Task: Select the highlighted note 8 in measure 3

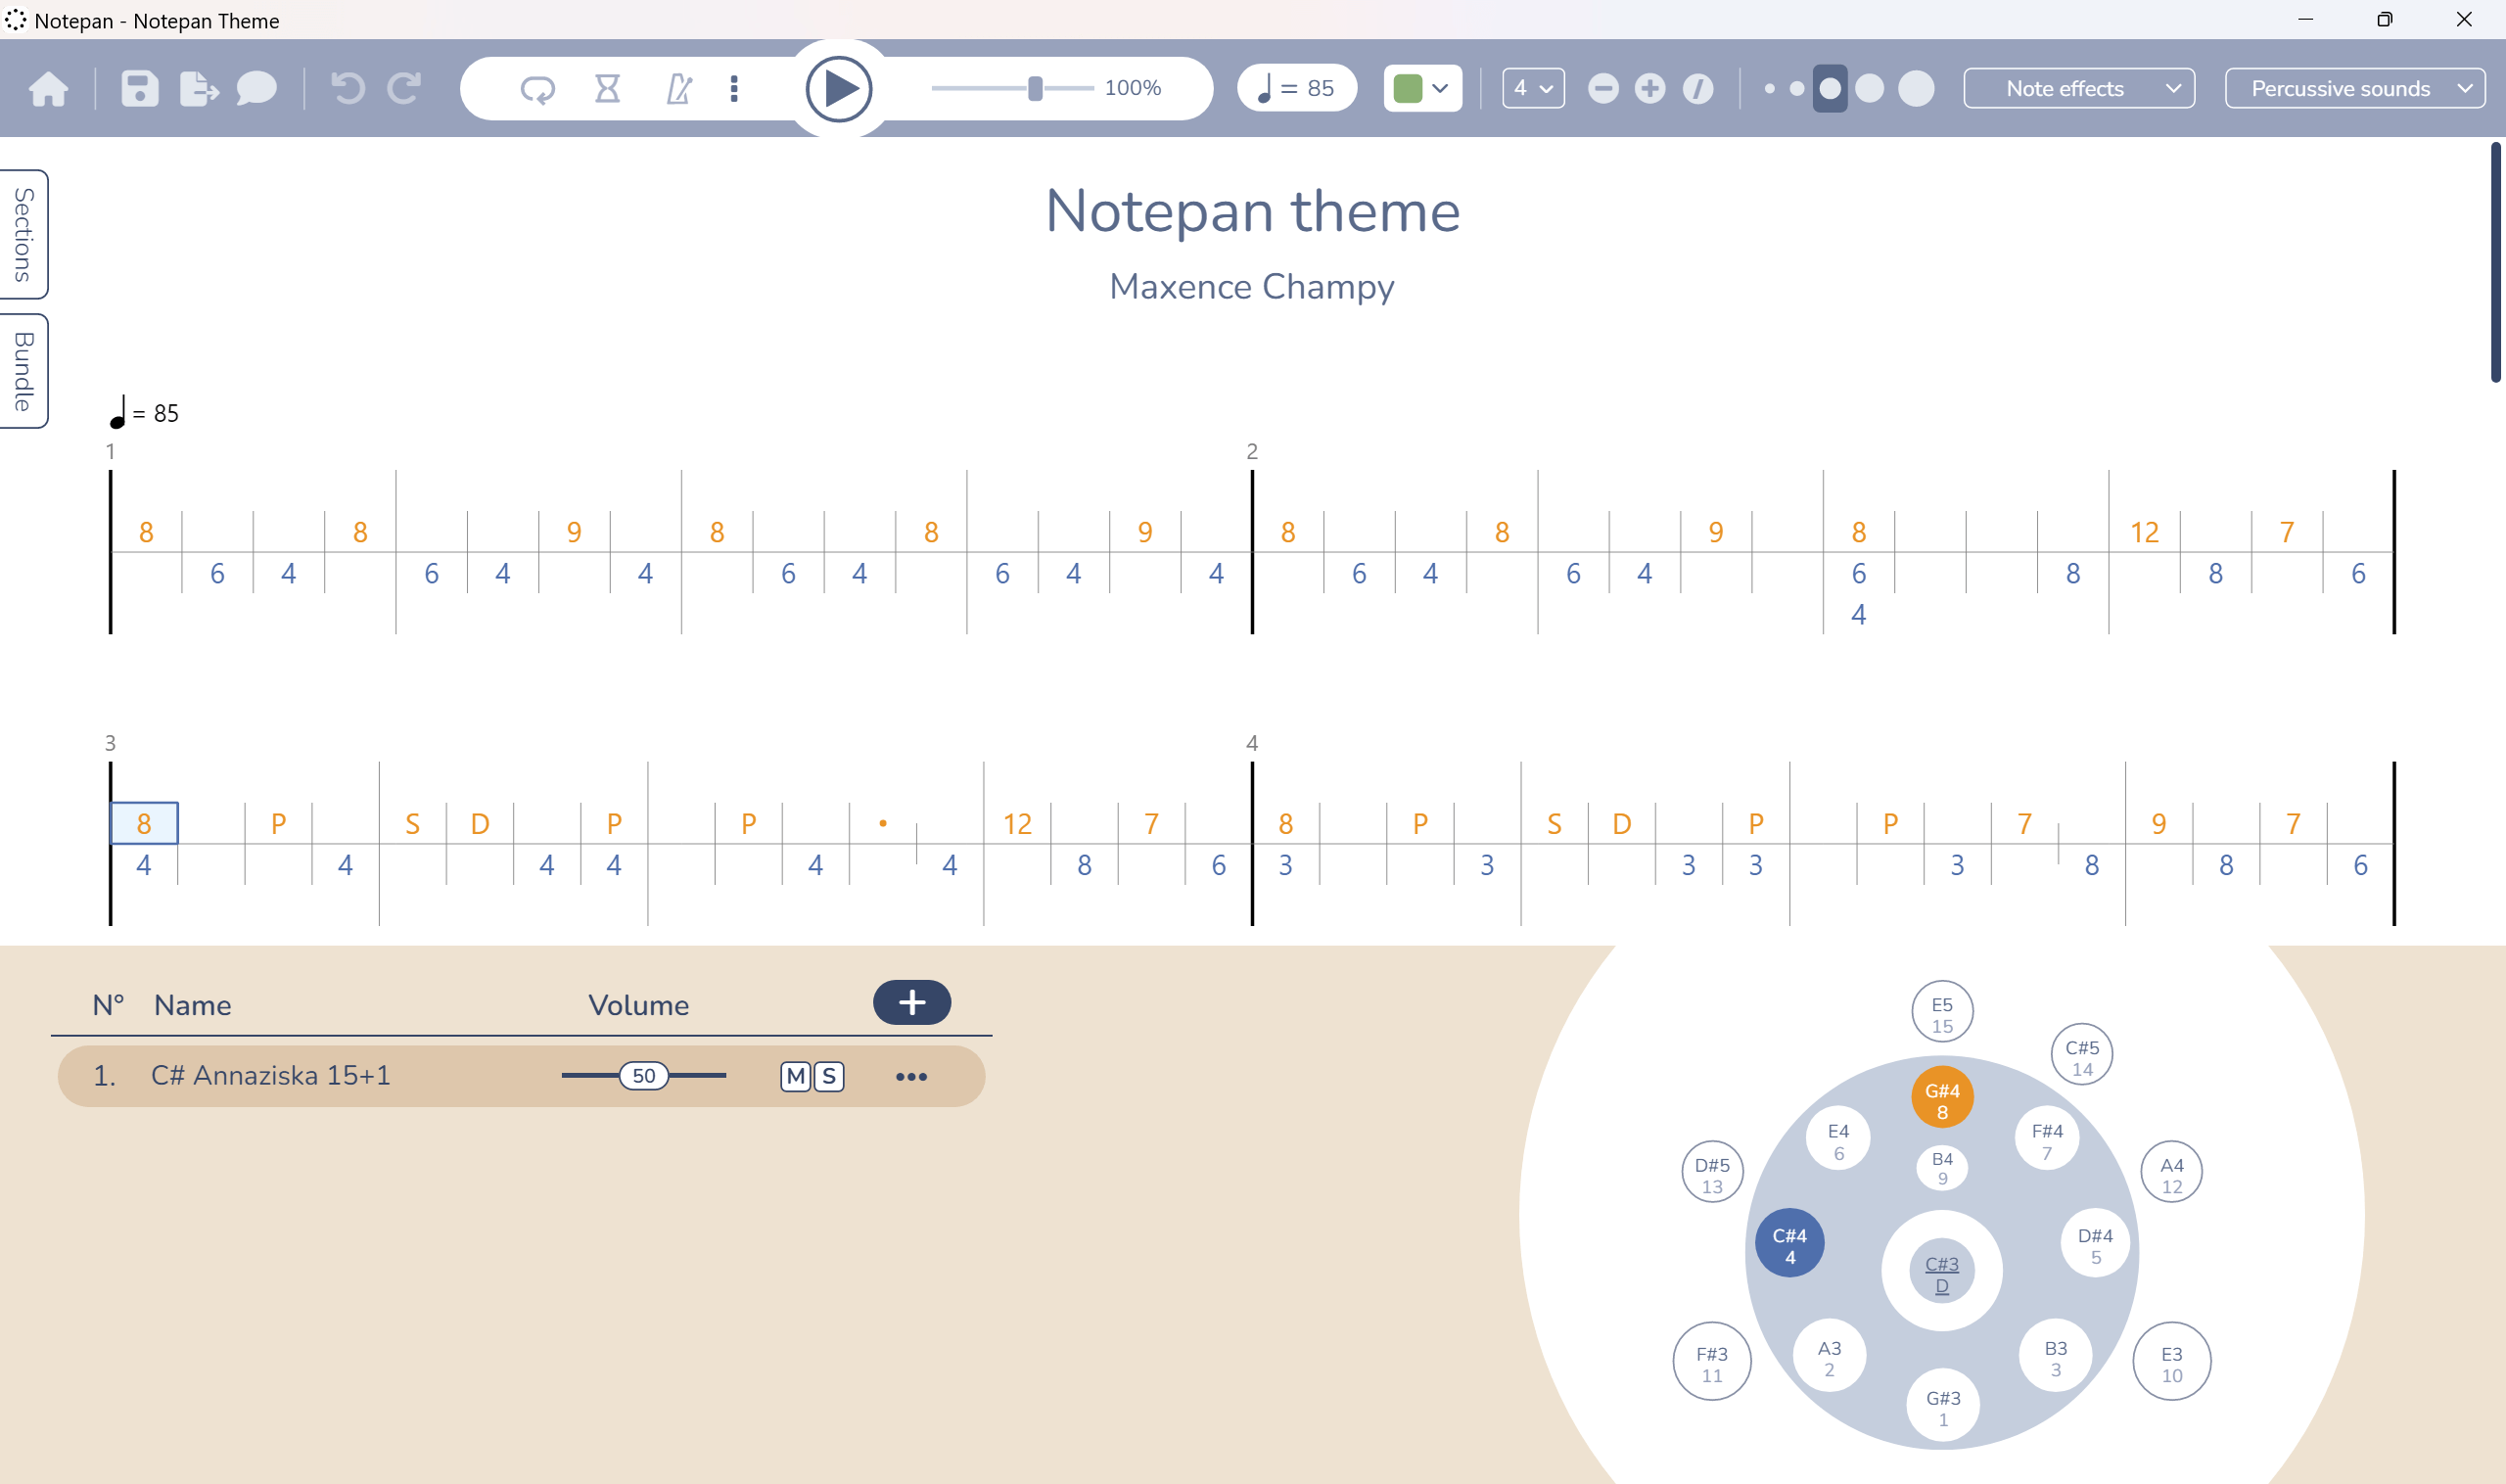Action: click(x=144, y=823)
